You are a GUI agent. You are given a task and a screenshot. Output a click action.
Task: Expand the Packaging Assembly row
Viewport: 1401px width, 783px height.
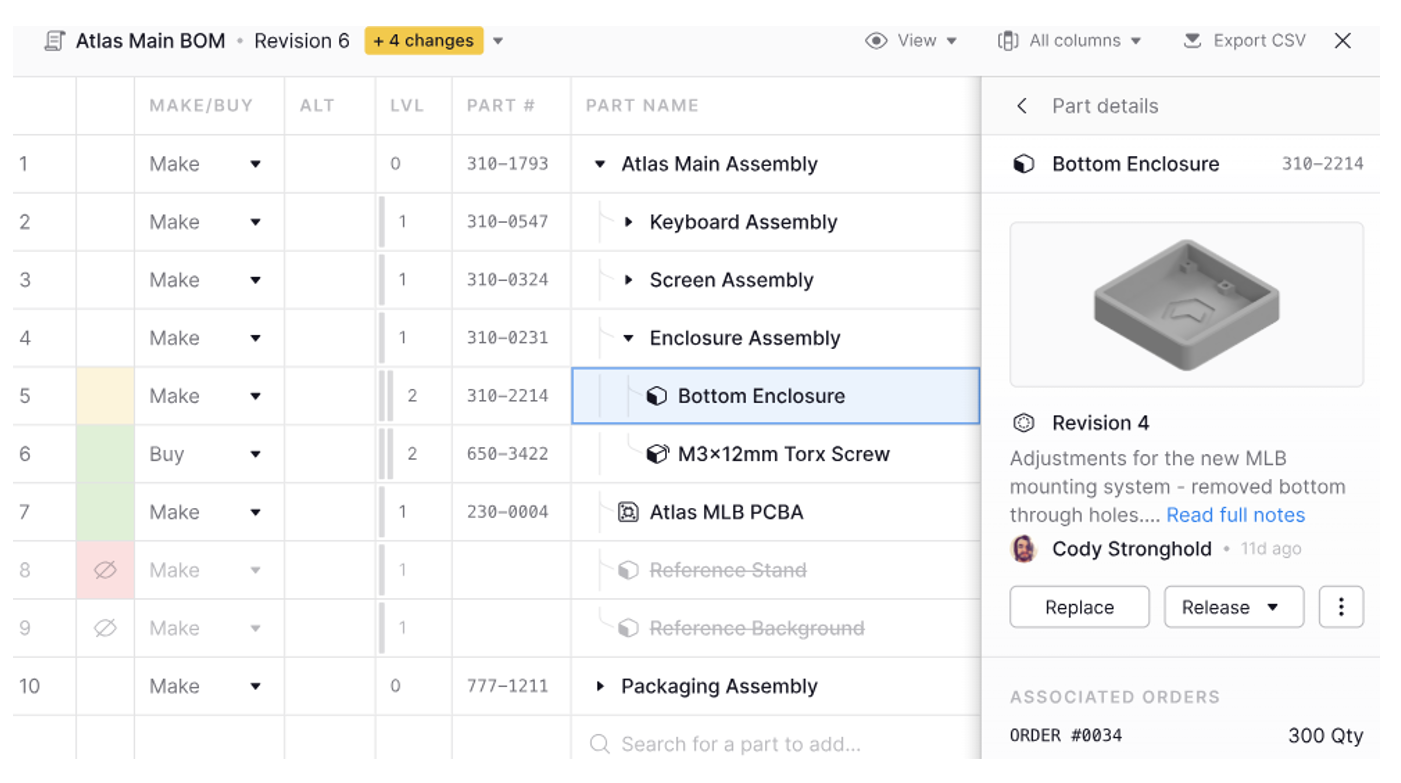click(600, 686)
